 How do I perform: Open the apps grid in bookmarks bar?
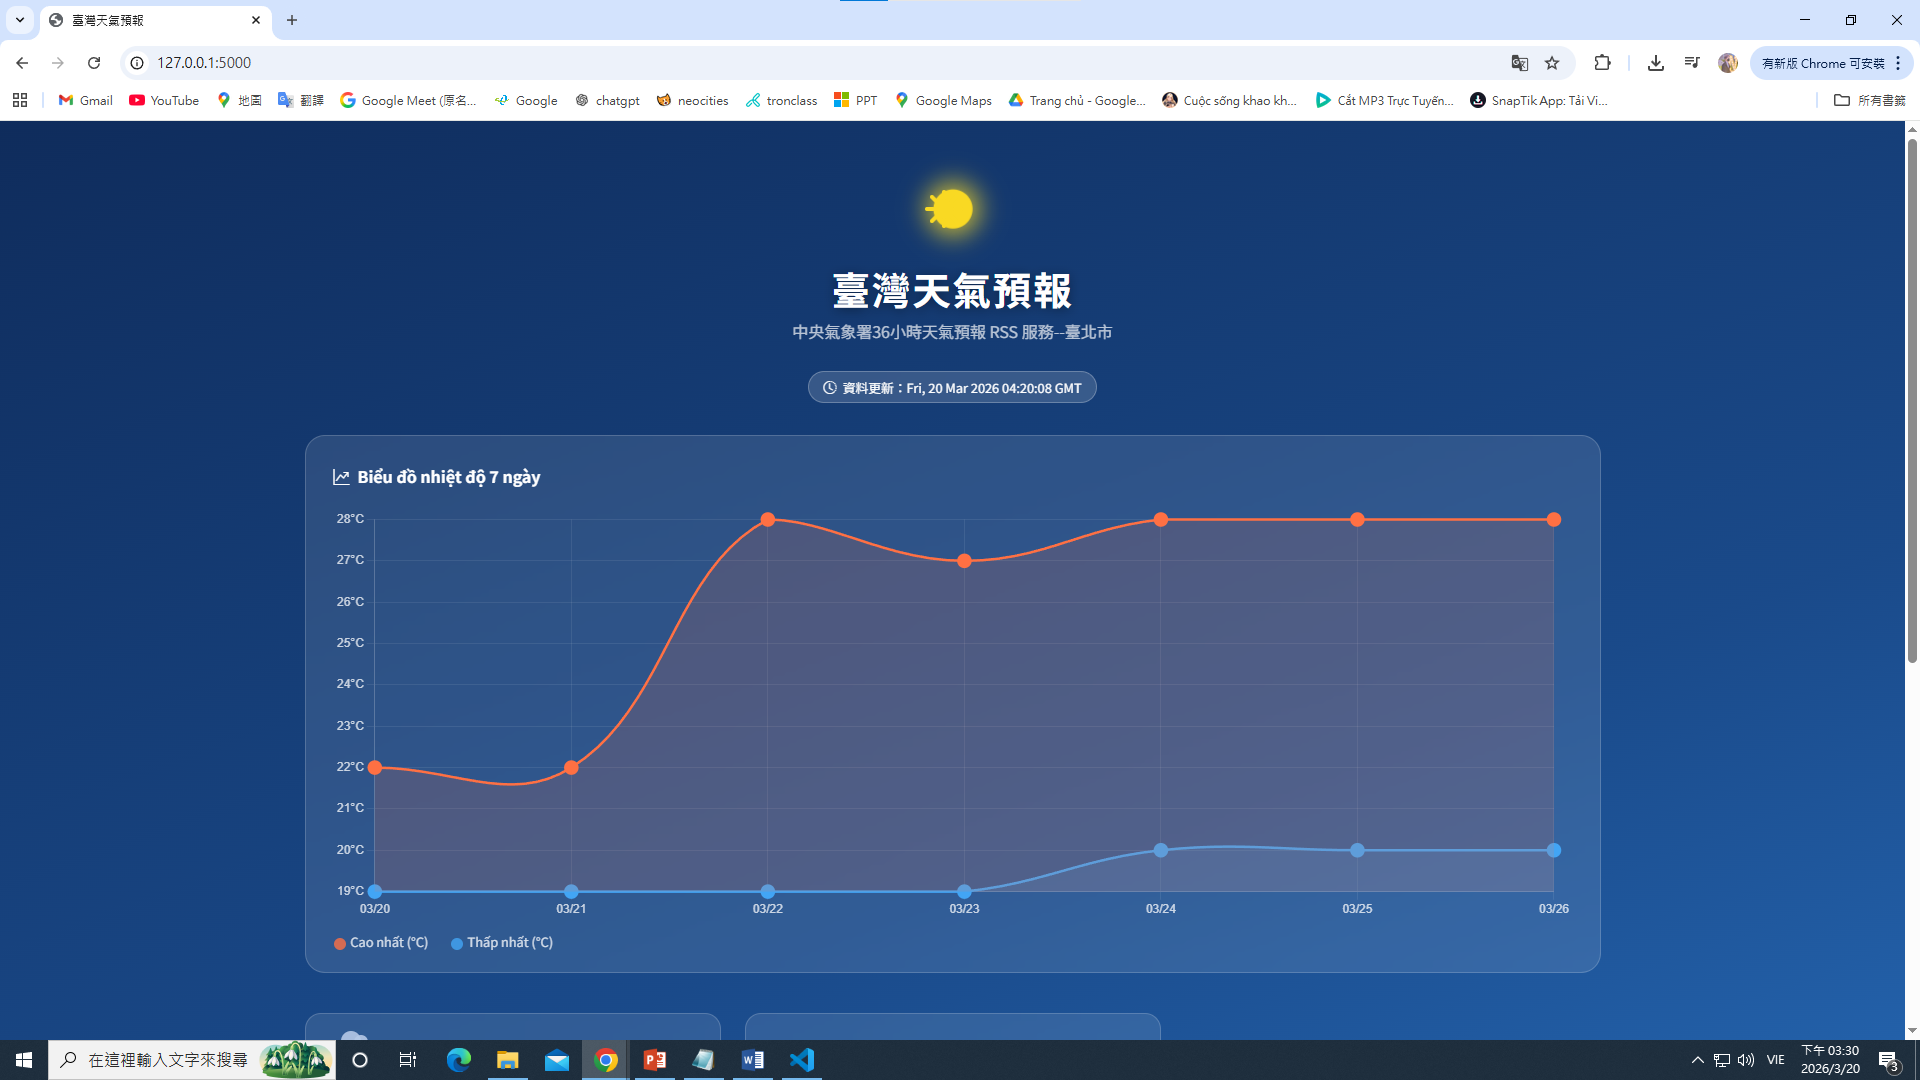pyautogui.click(x=20, y=100)
